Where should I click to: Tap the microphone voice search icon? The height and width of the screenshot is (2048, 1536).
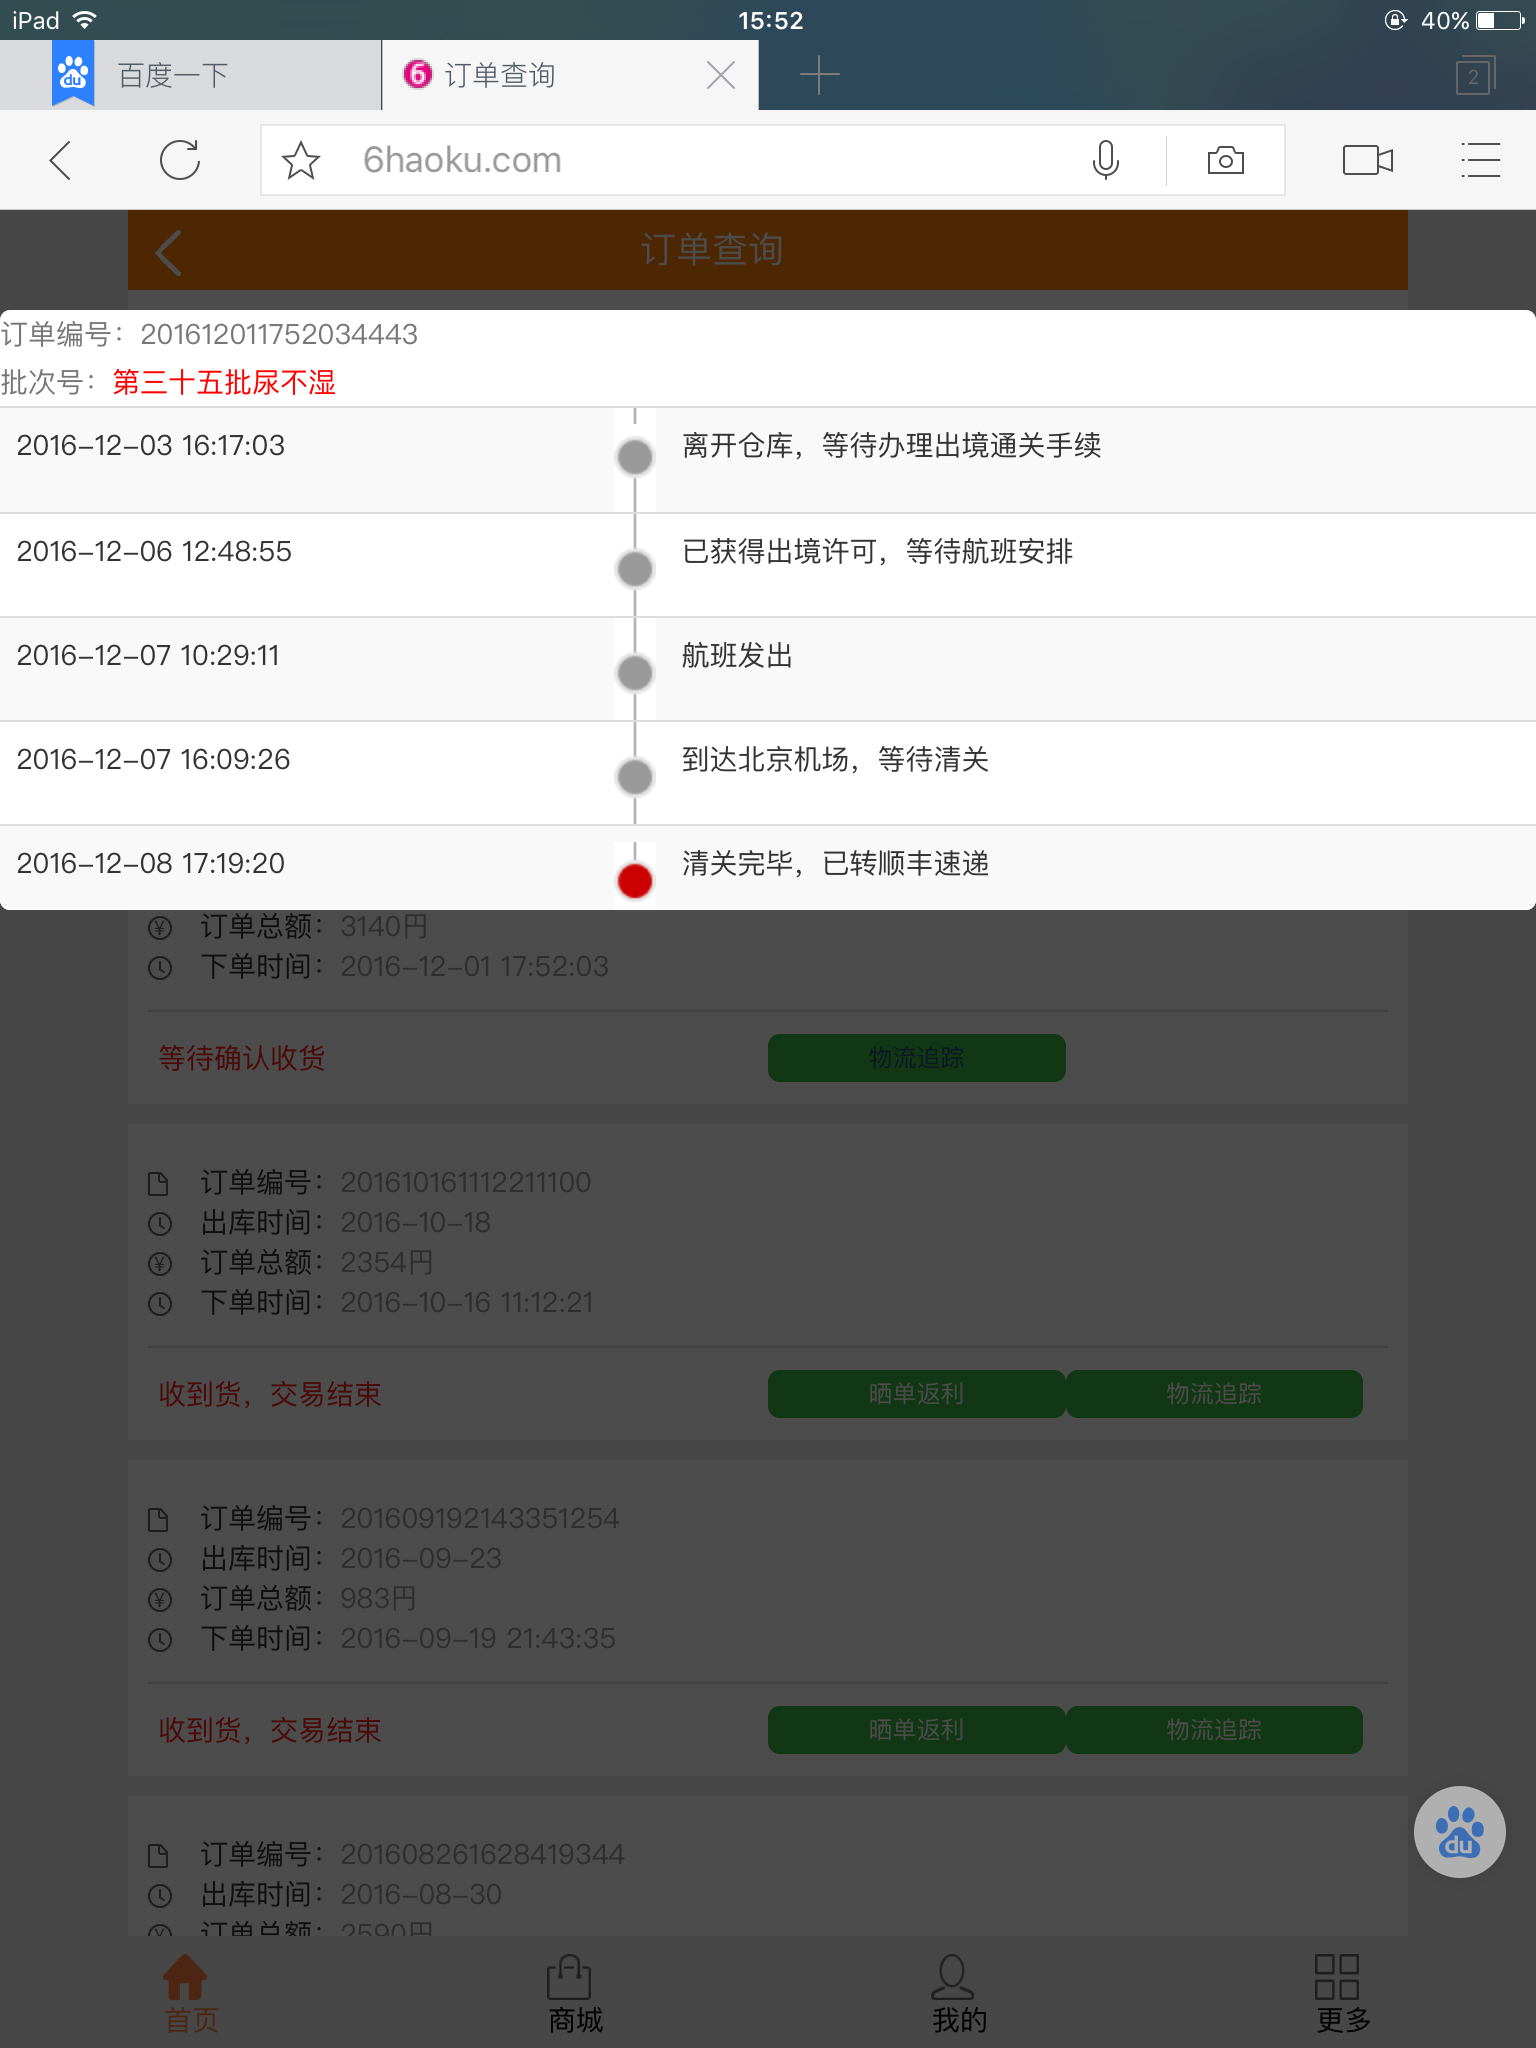(x=1106, y=160)
